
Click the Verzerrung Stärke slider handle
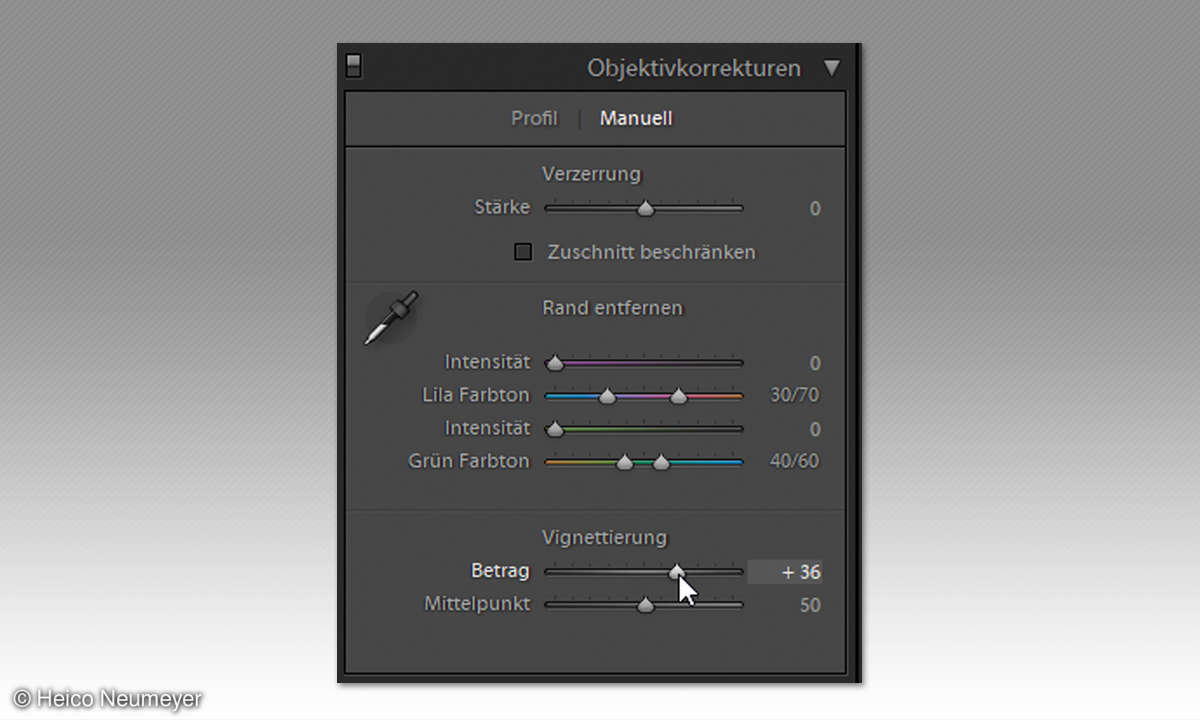(x=645, y=209)
